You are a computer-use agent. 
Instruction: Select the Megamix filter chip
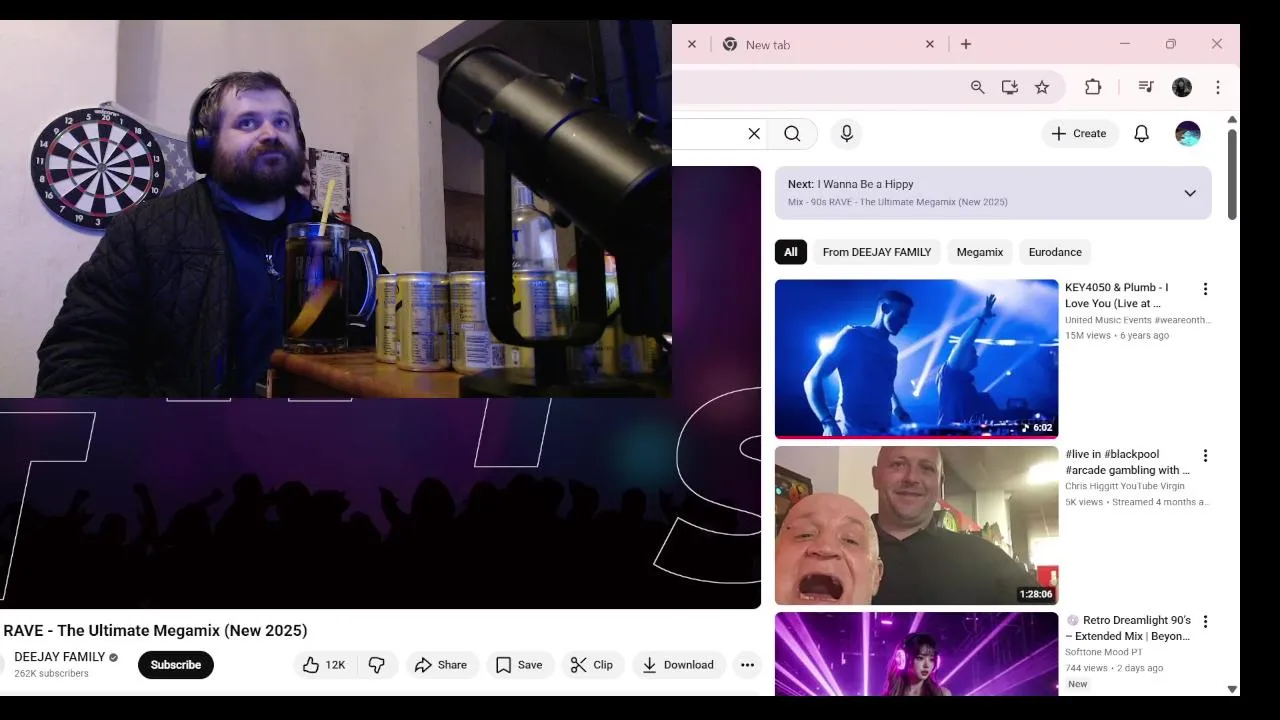click(980, 252)
